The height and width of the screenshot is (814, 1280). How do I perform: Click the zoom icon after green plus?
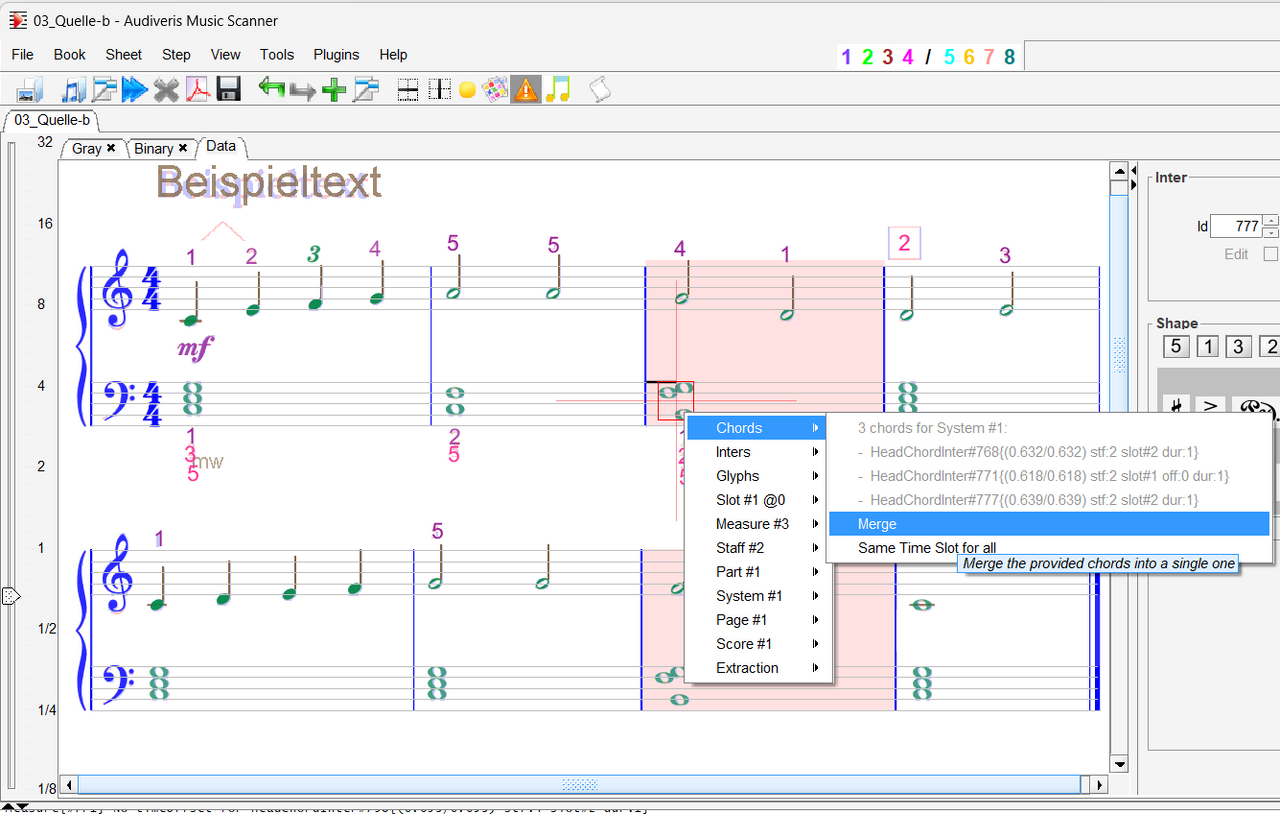(x=365, y=89)
